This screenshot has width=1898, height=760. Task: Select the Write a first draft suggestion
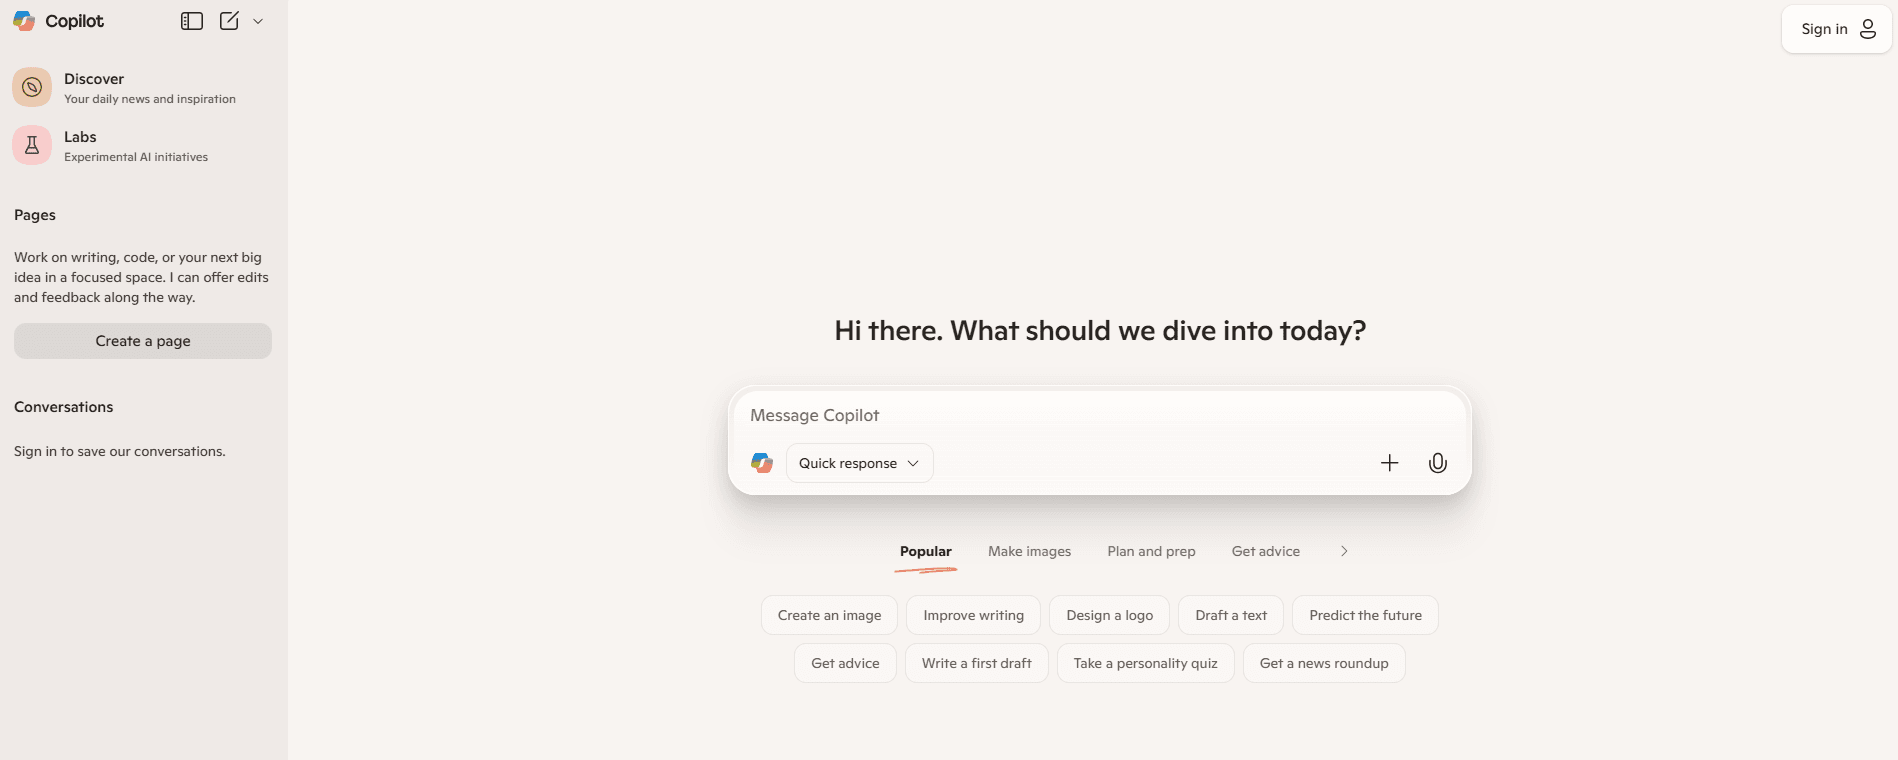(x=977, y=663)
